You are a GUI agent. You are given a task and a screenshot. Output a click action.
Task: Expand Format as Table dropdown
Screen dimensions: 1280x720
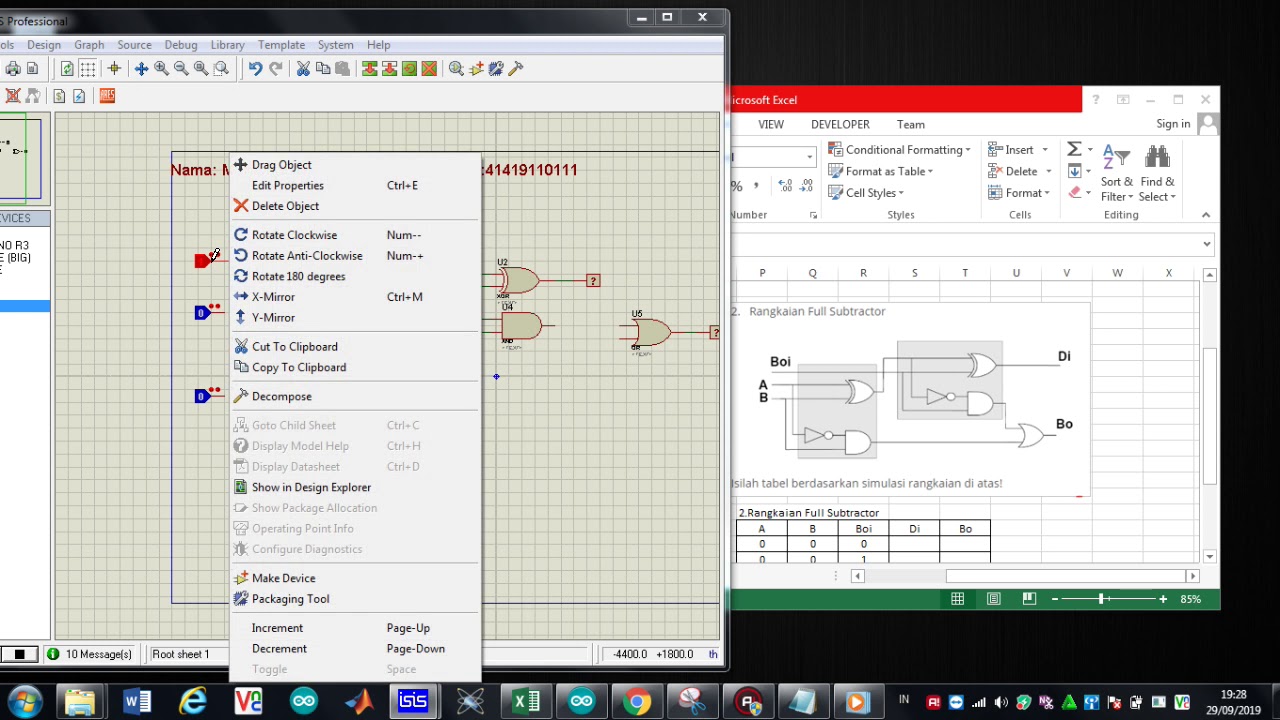coord(881,171)
